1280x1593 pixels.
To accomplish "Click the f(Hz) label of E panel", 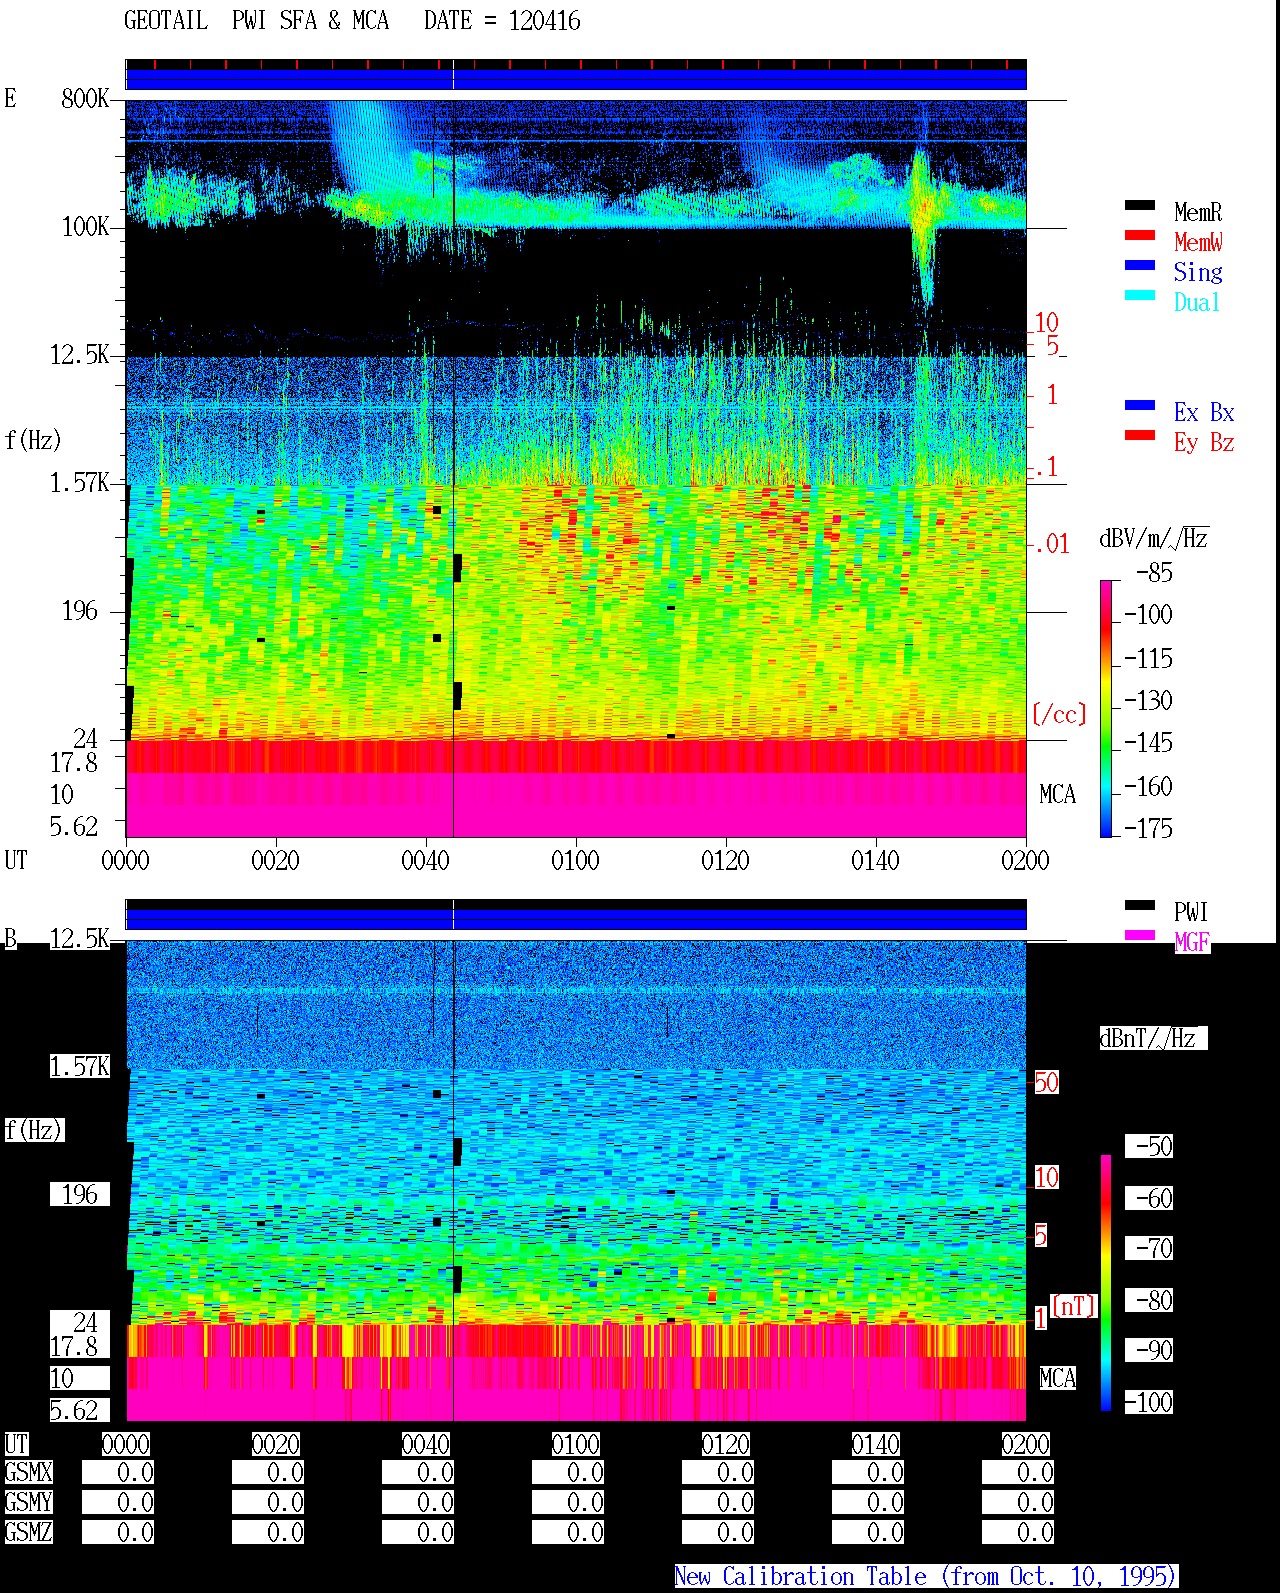I will [x=32, y=439].
